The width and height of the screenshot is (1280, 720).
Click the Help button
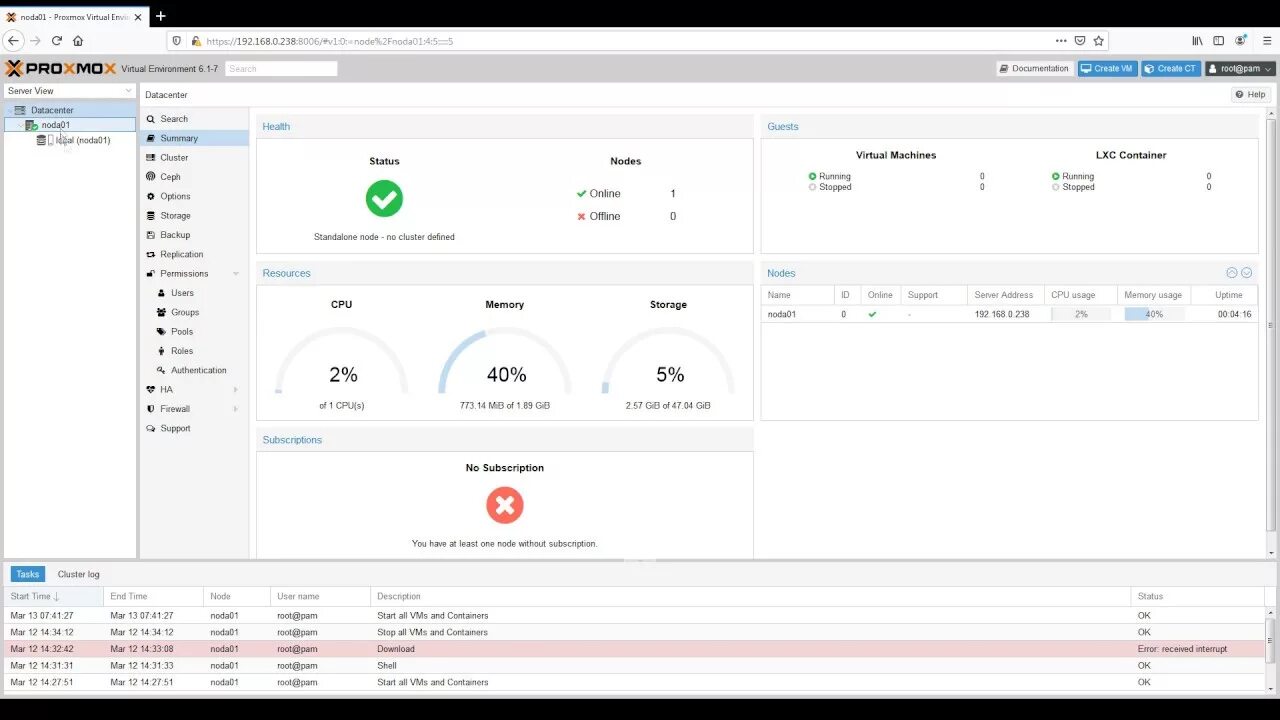1250,94
